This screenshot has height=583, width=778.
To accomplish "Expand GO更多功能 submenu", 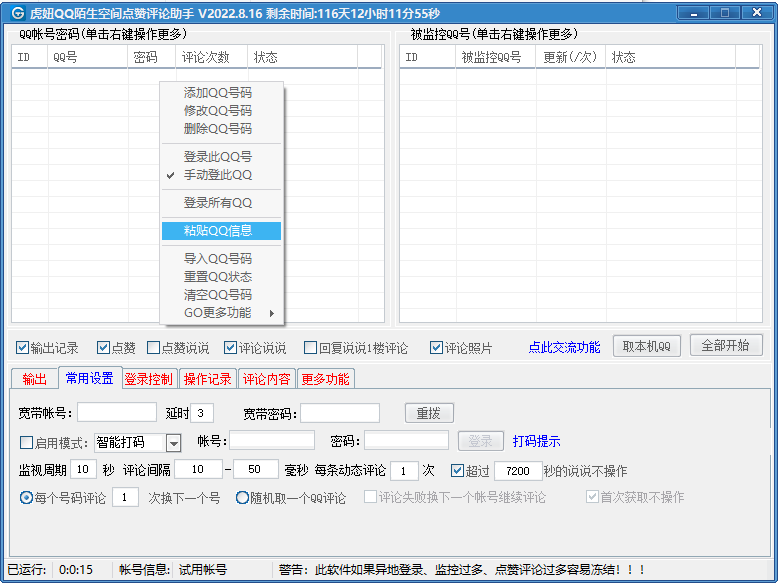I will coord(221,313).
